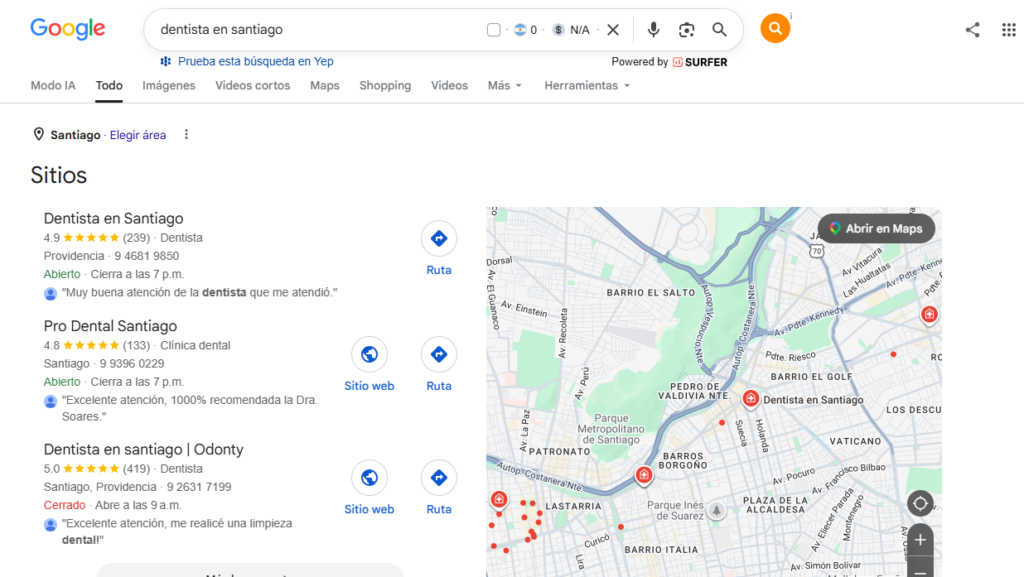Click the 'Elegir área' link
Screen dimensions: 1024x577
[x=138, y=135]
